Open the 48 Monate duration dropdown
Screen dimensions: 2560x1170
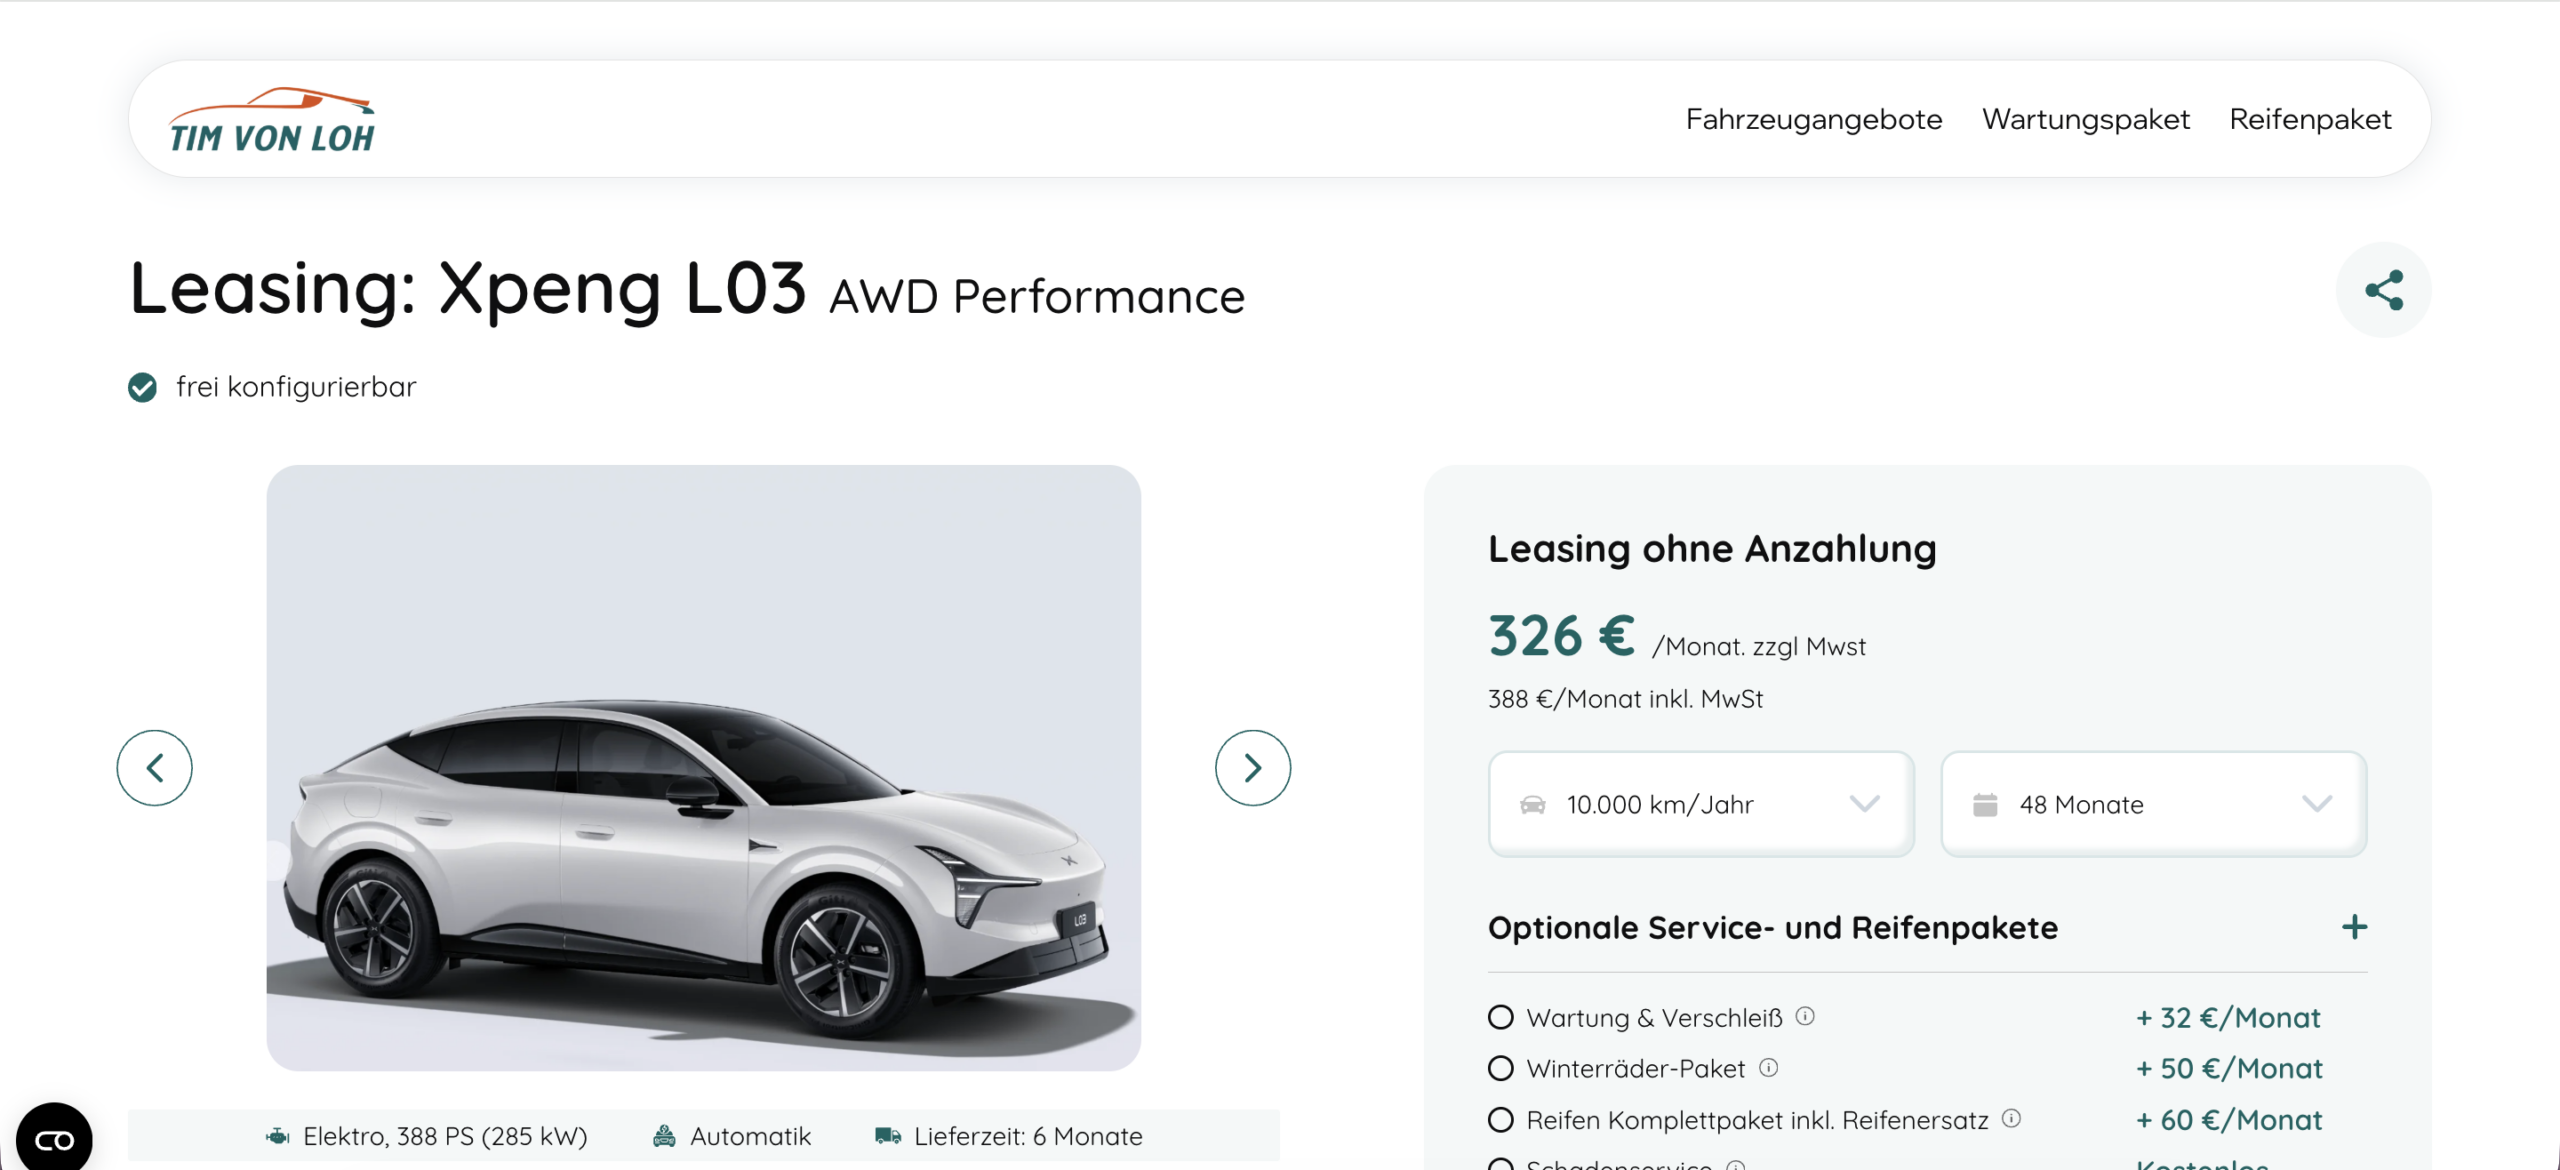click(x=2153, y=804)
